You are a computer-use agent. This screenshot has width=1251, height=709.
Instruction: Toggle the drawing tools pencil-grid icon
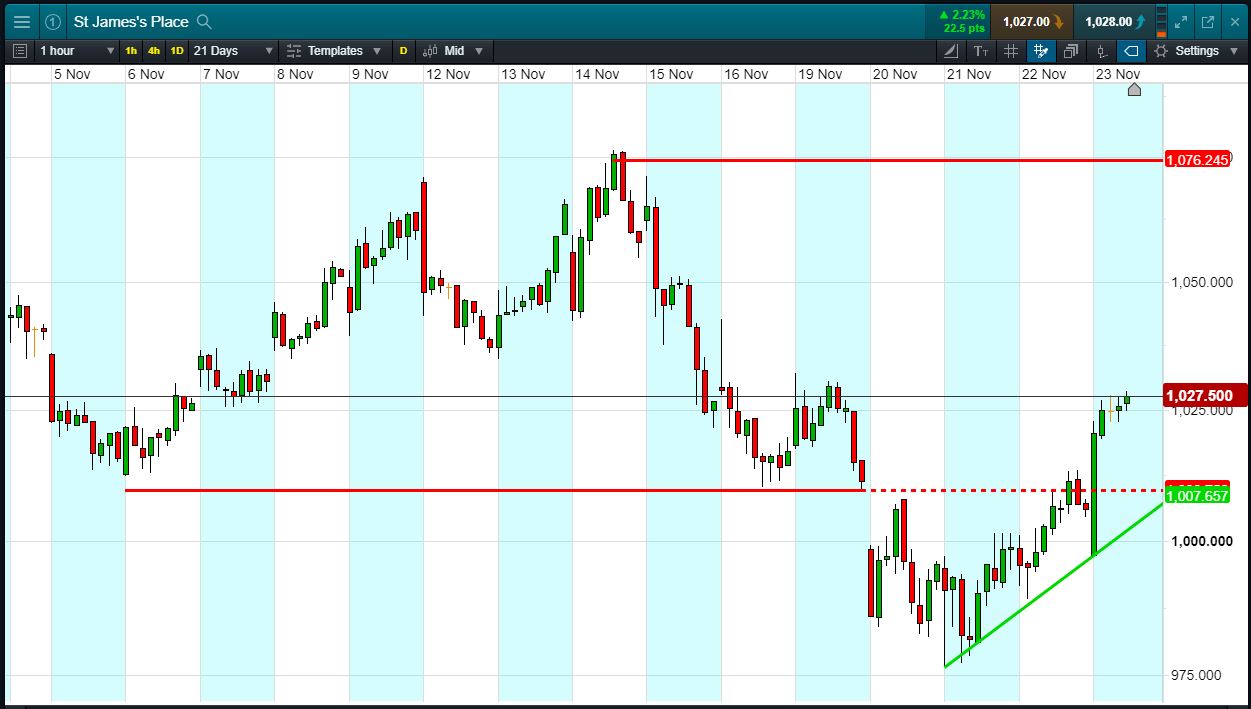click(1040, 50)
